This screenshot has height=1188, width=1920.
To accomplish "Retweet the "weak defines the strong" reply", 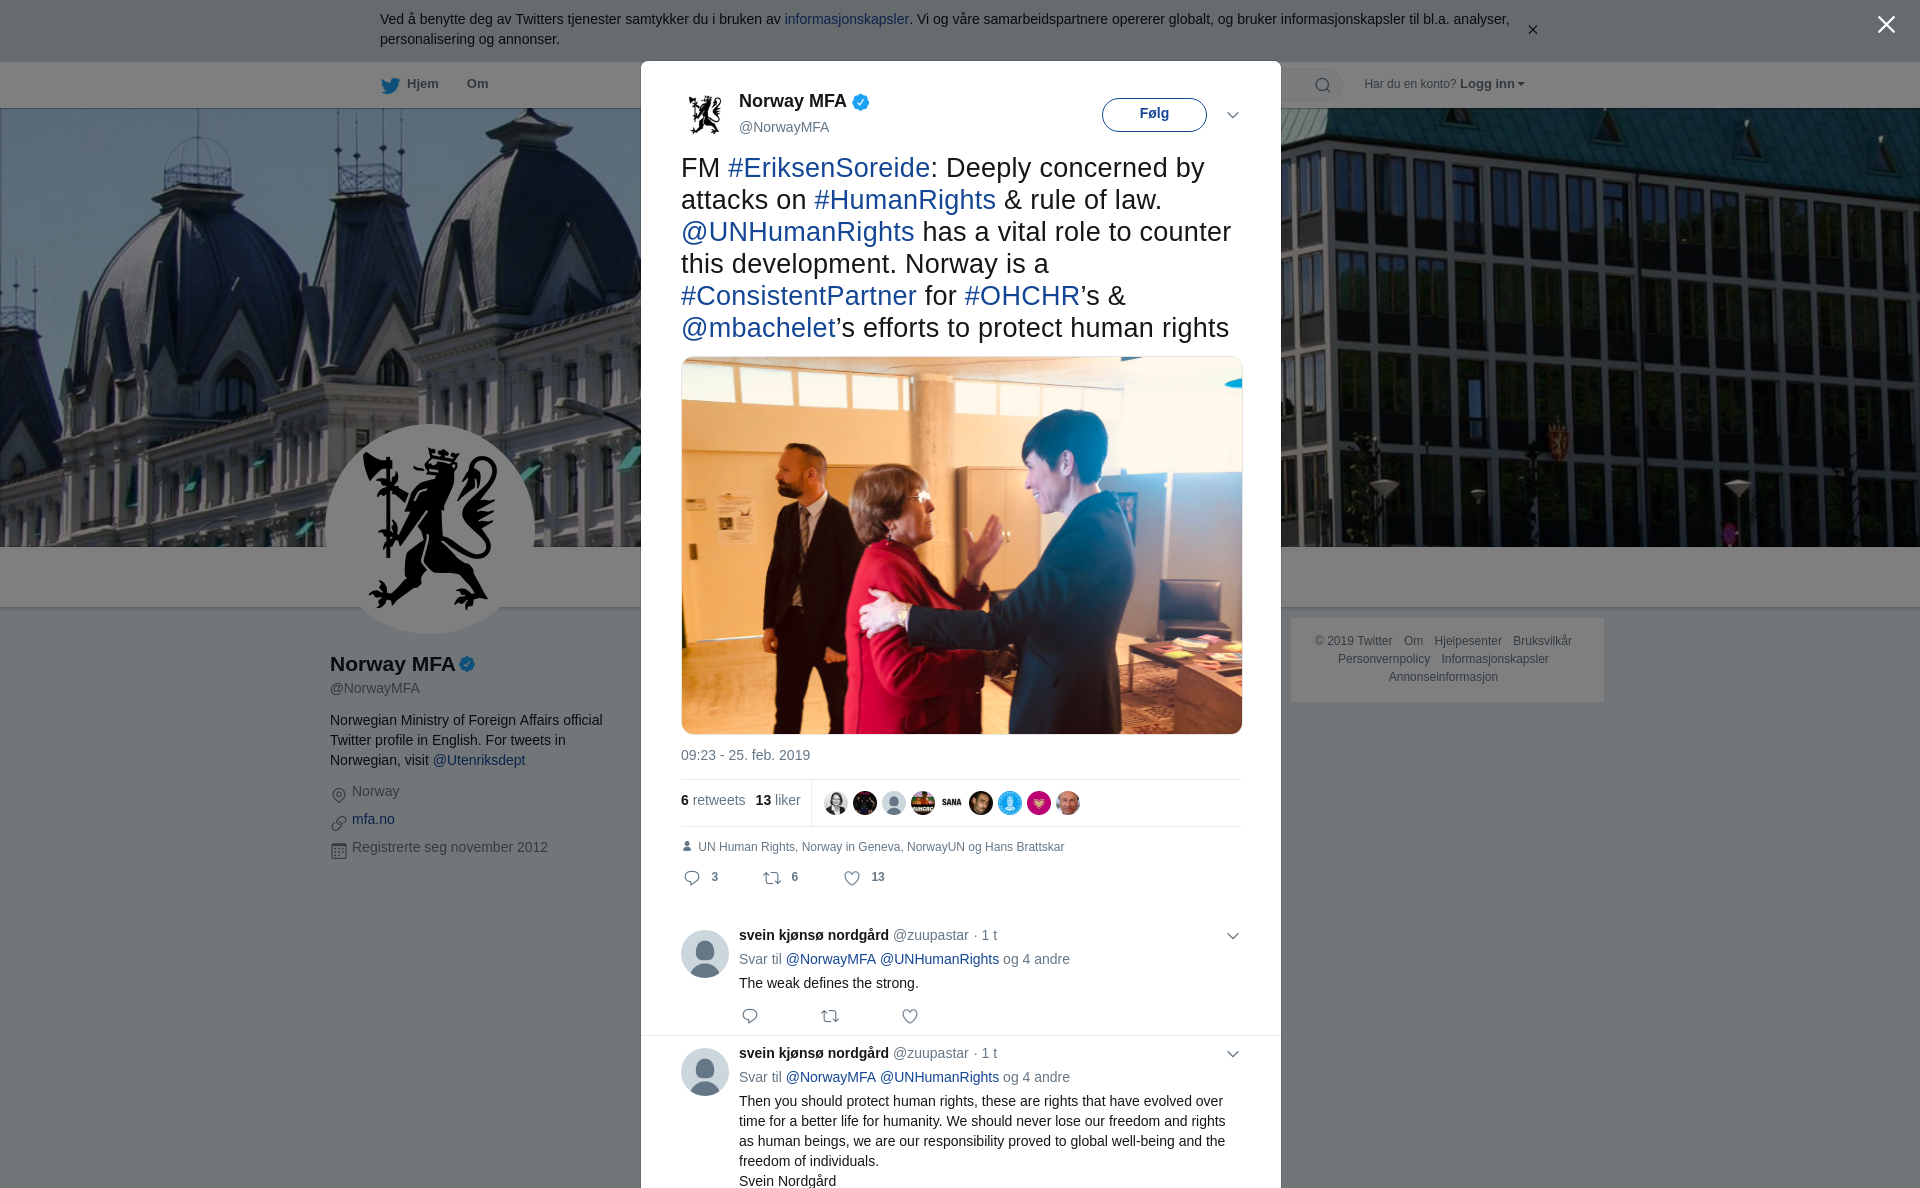I will tap(830, 1016).
